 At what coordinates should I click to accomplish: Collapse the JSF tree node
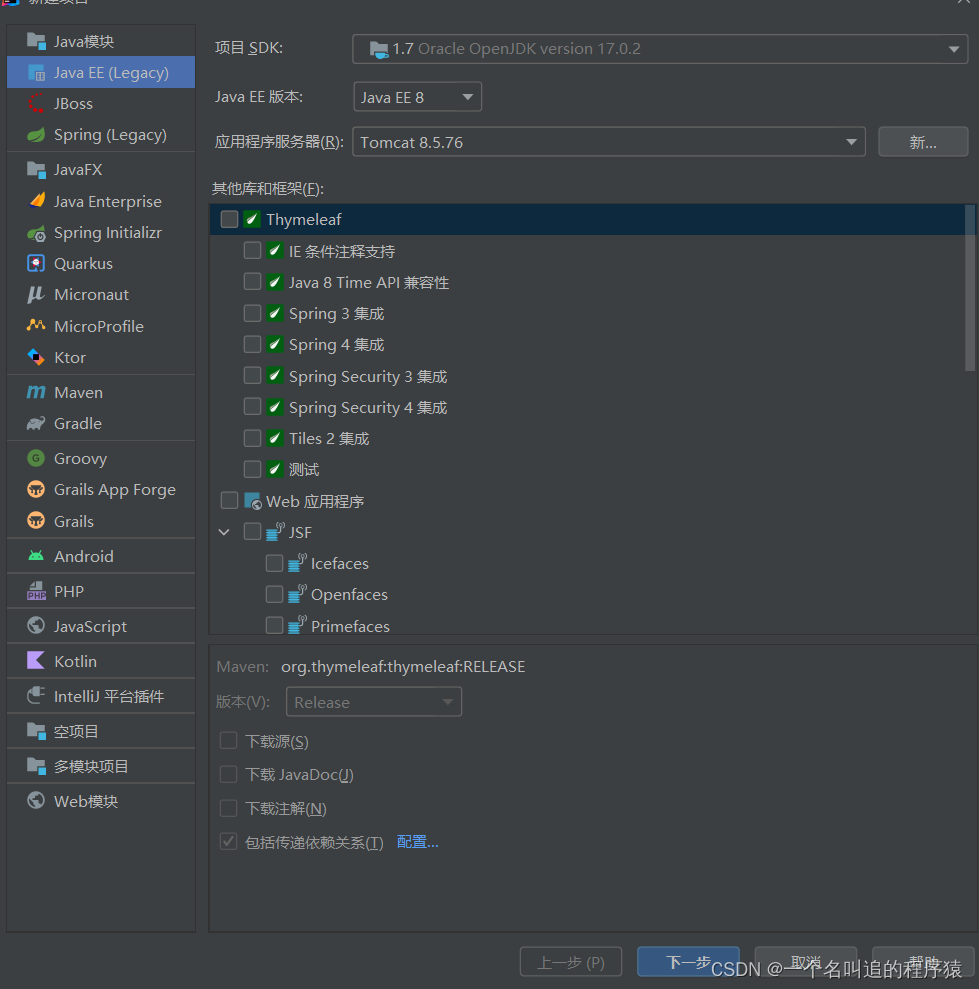224,532
